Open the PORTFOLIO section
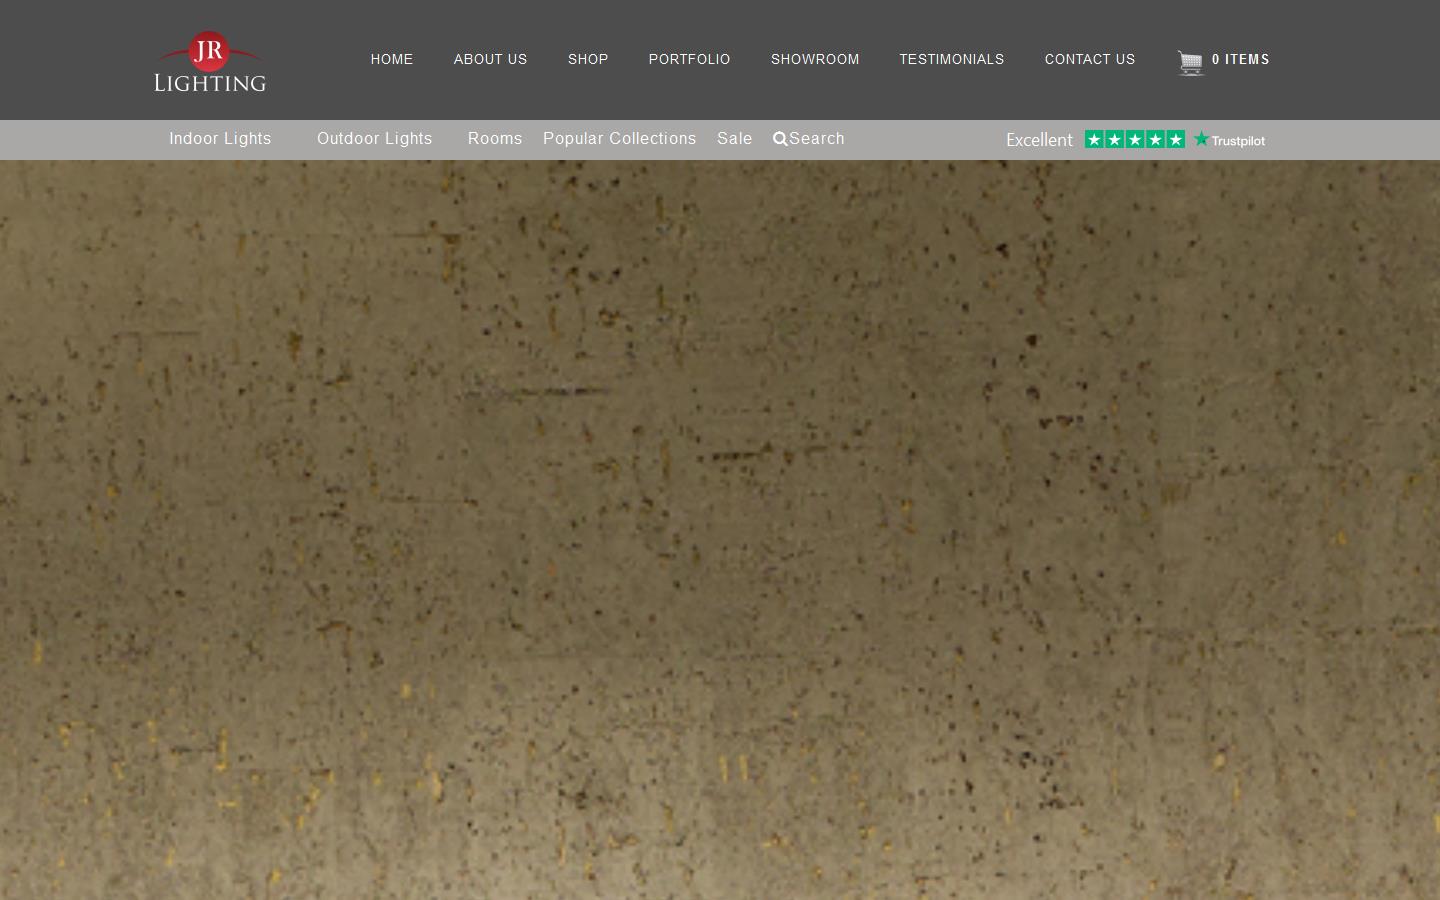 click(x=689, y=59)
